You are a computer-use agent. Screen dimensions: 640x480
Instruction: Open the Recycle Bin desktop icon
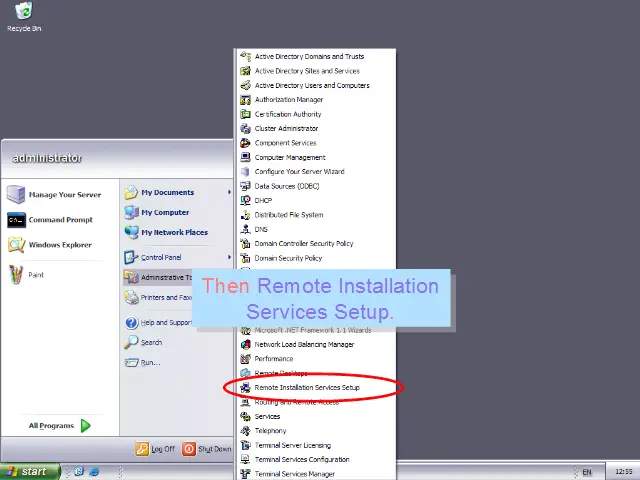[x=23, y=13]
